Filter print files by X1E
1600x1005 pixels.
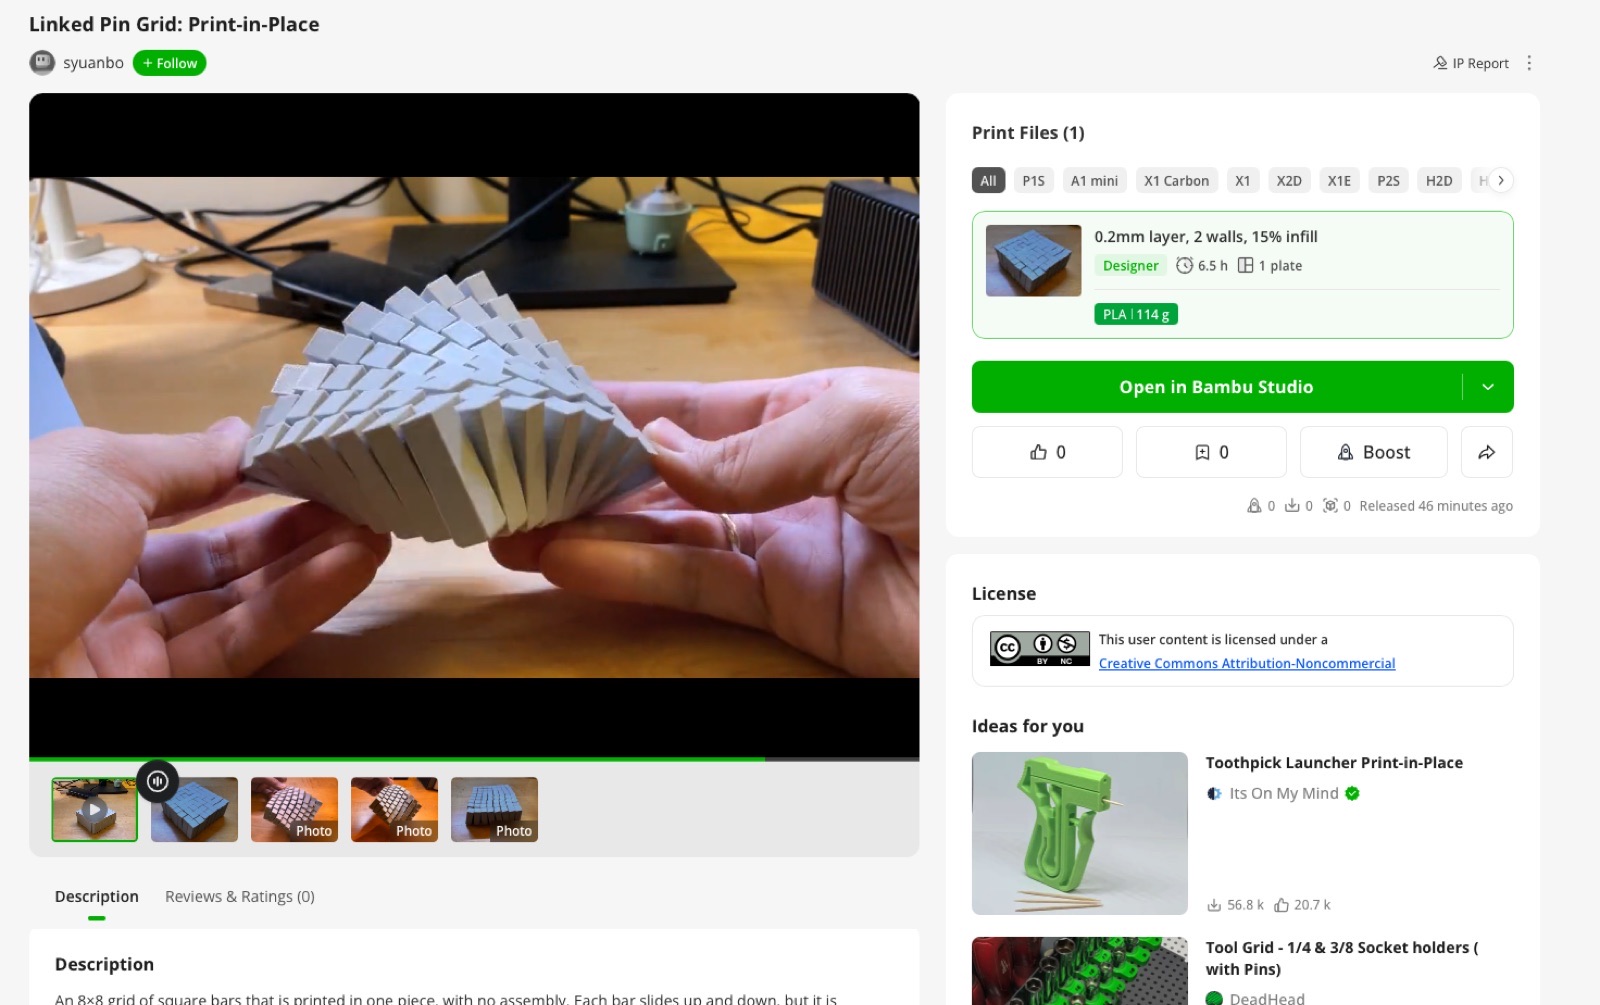[1339, 180]
